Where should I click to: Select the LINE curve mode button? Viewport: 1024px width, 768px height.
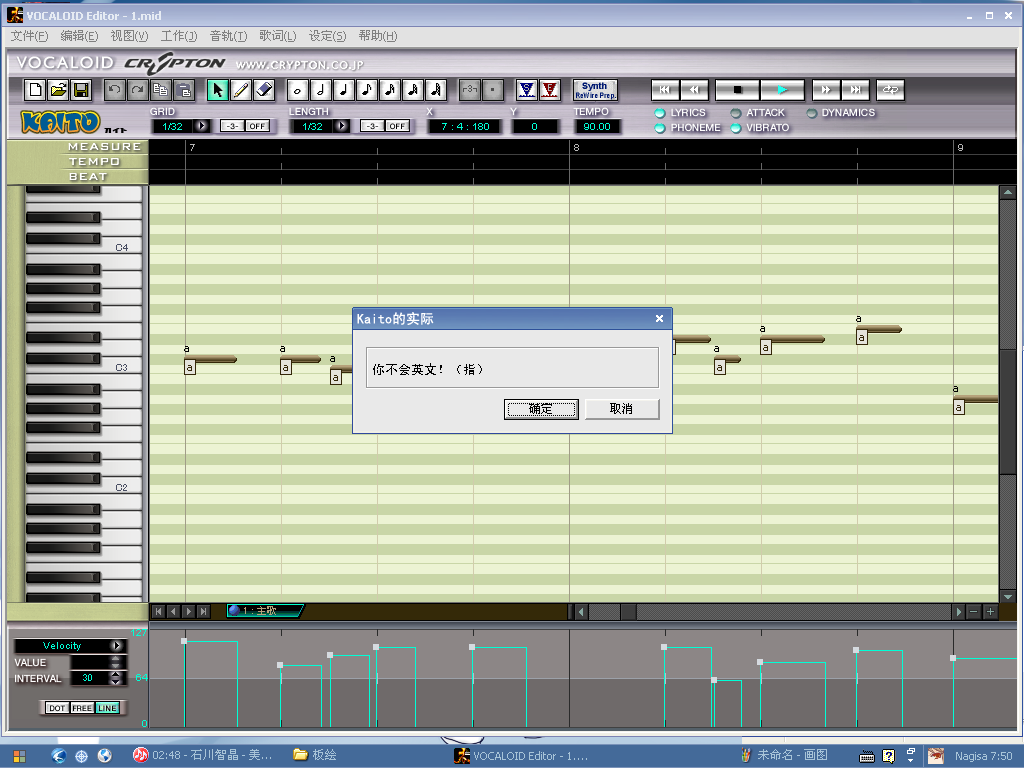108,708
